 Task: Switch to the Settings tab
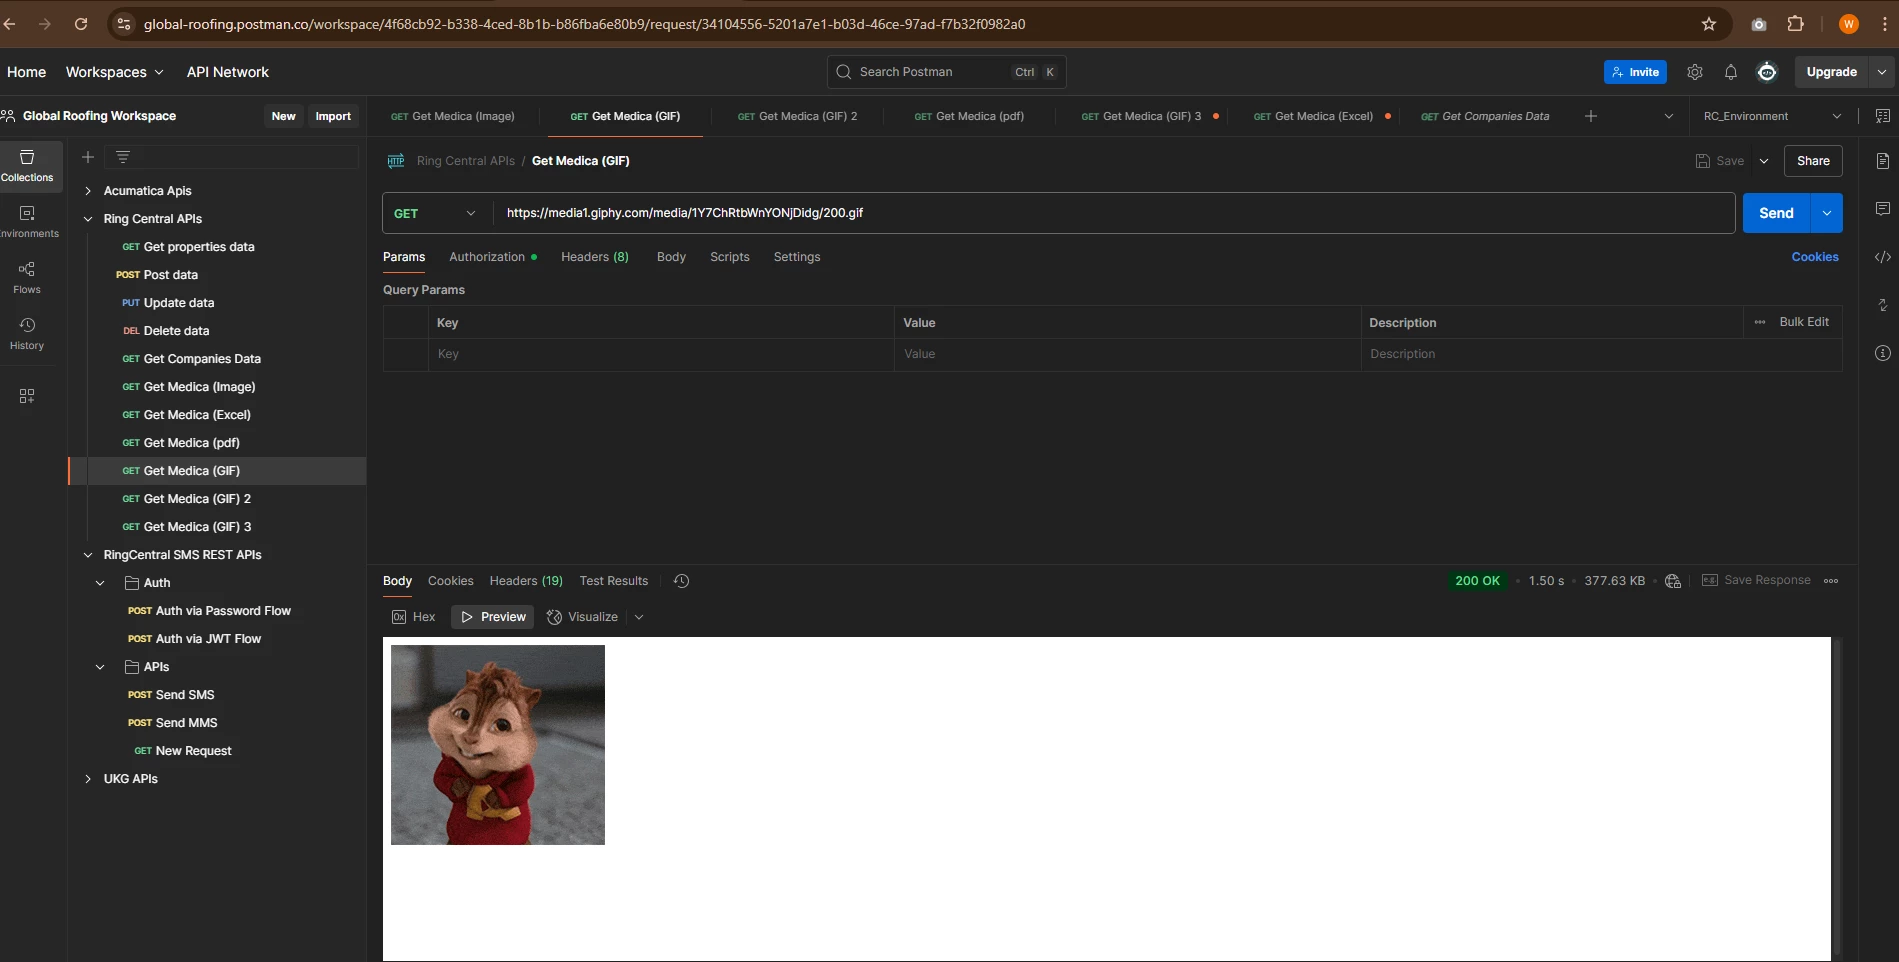point(797,257)
